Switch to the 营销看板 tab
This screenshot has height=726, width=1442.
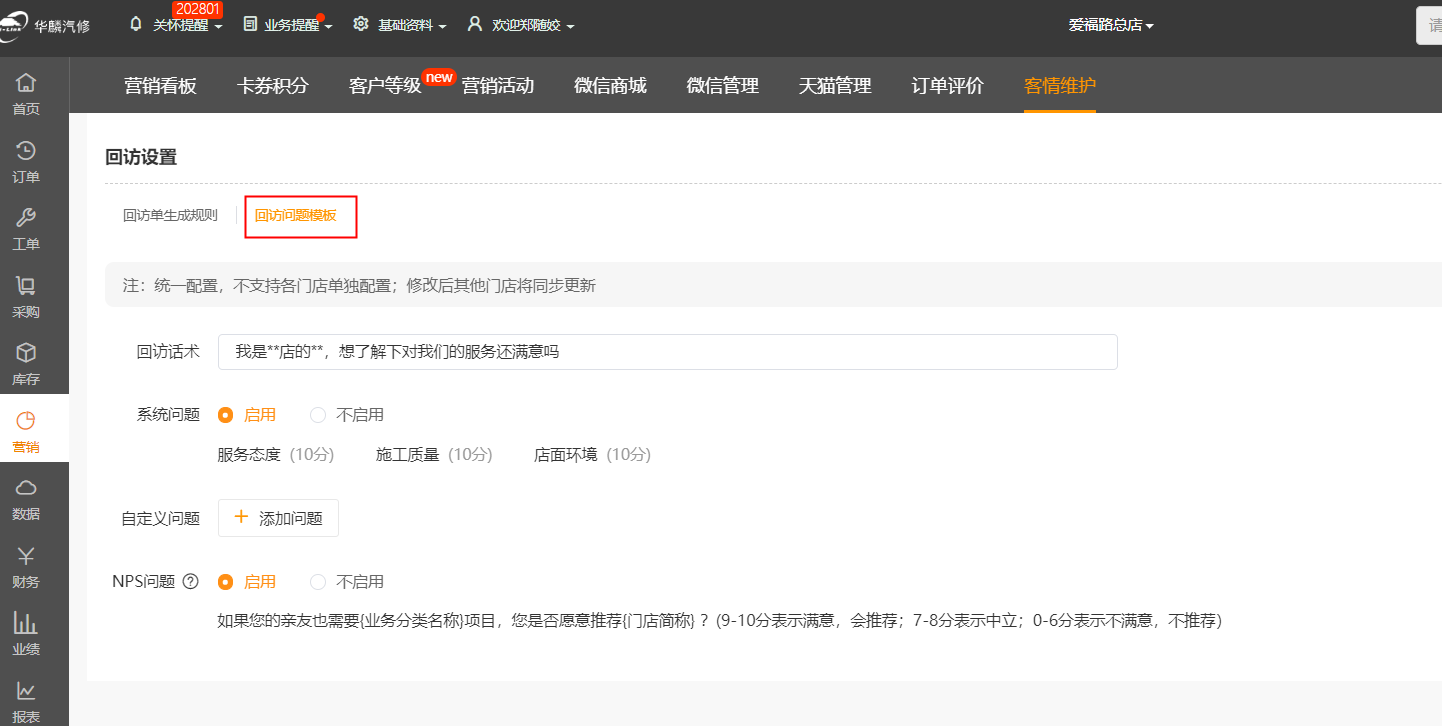click(160, 86)
